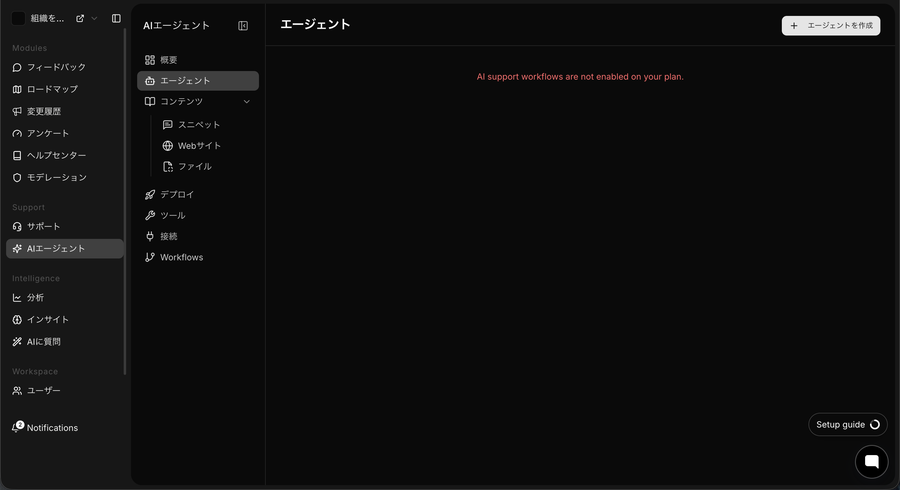Click the モデレーション shield icon
Viewport: 900px width, 490px height.
[17, 178]
